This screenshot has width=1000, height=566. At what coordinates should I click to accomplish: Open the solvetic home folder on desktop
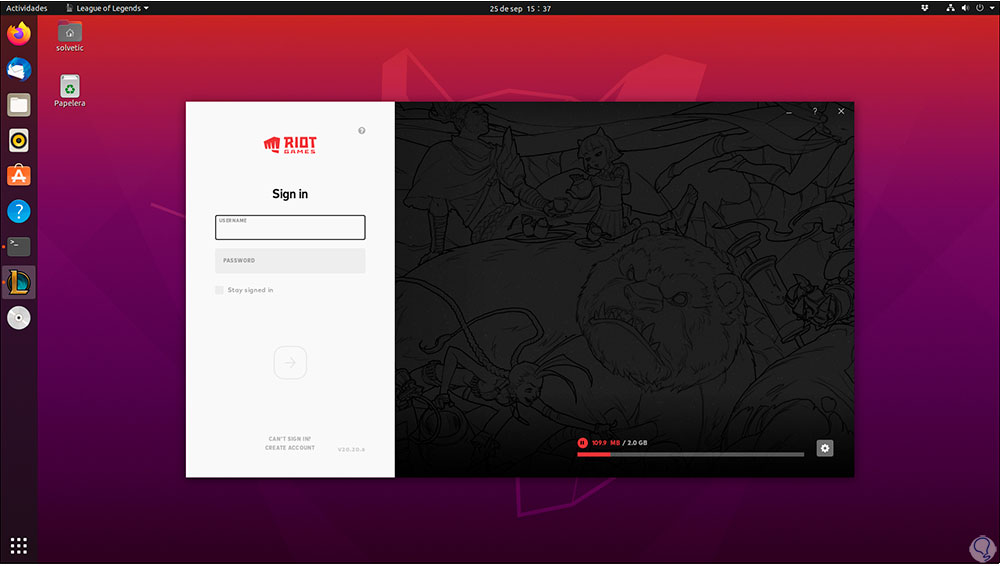point(70,36)
